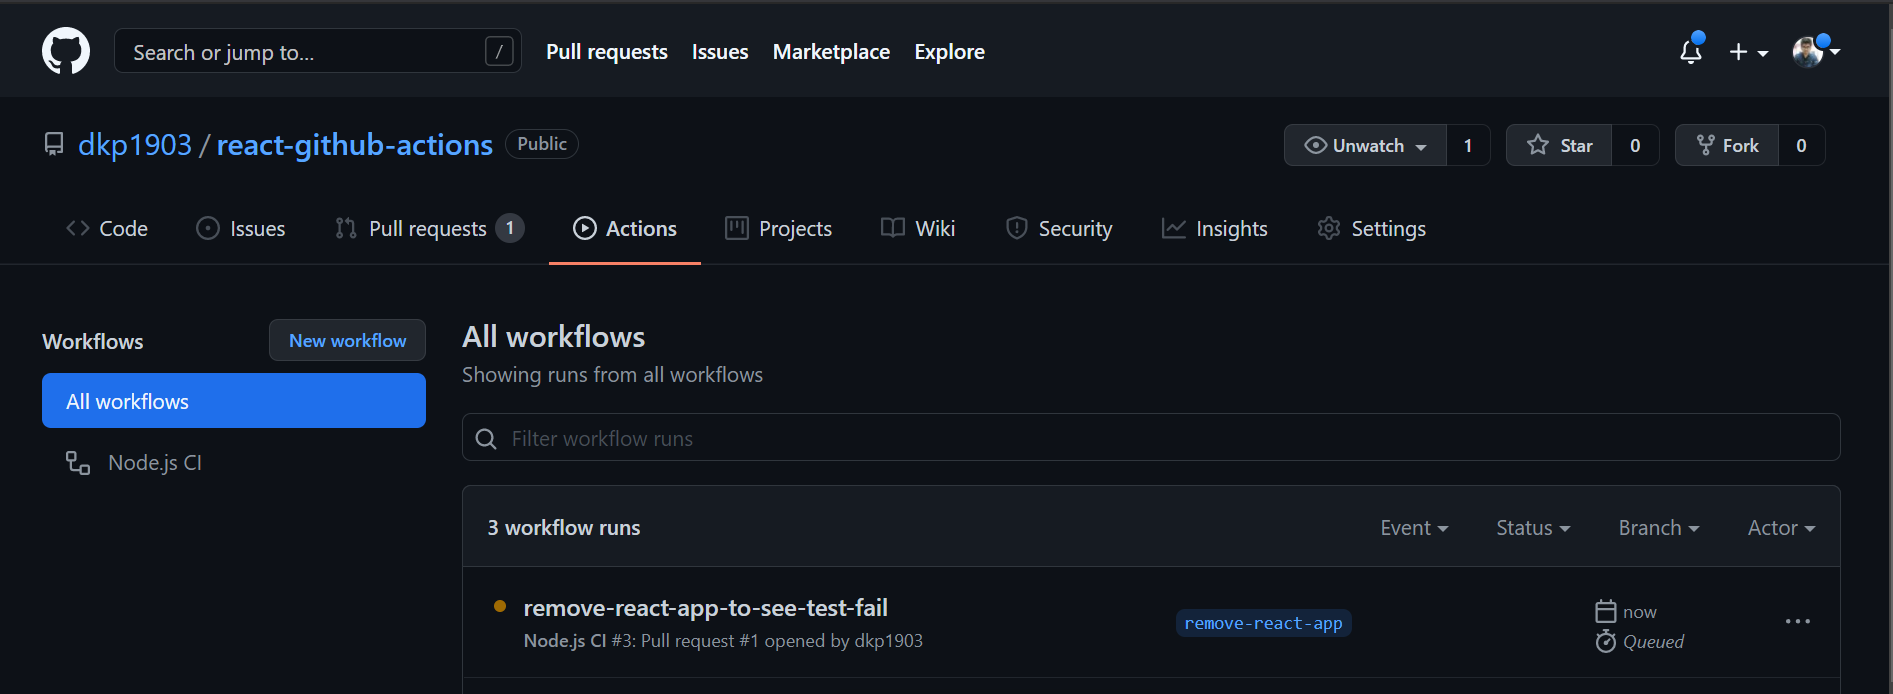Click the queued status dot icon
The height and width of the screenshot is (694, 1893).
[500, 606]
